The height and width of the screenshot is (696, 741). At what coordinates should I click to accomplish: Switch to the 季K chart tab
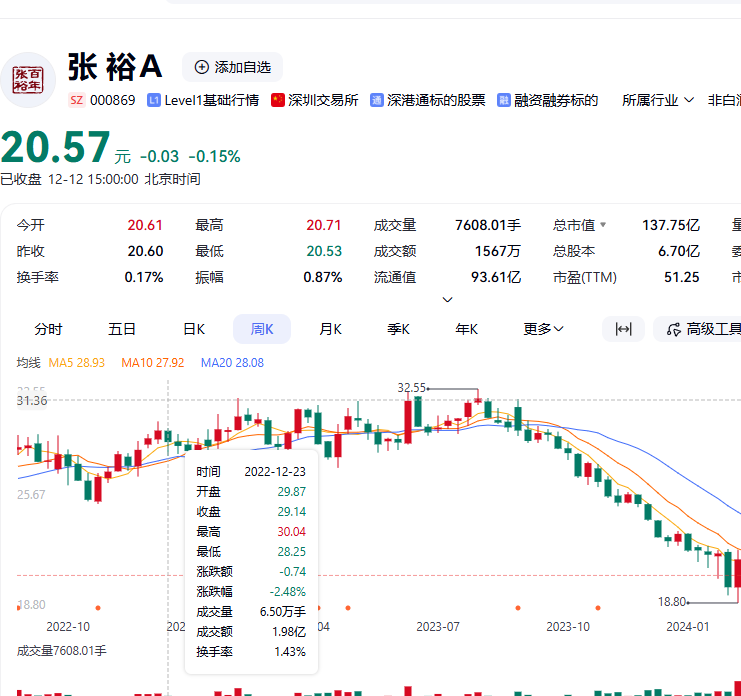(398, 329)
